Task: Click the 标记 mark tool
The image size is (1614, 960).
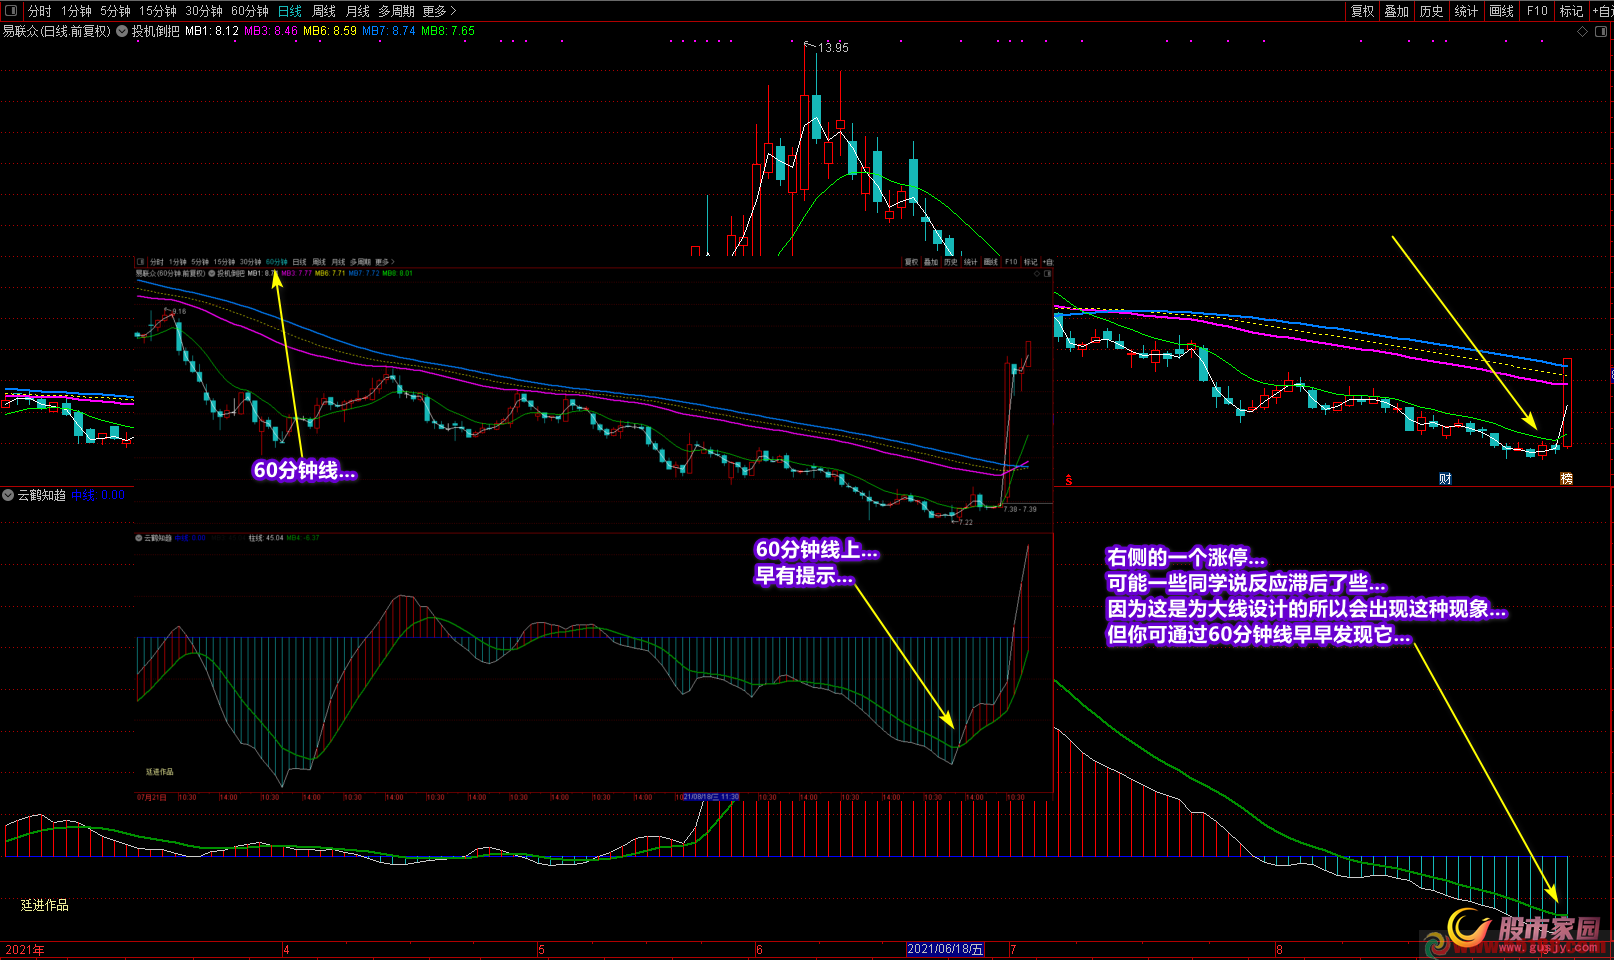Action: click(1571, 11)
